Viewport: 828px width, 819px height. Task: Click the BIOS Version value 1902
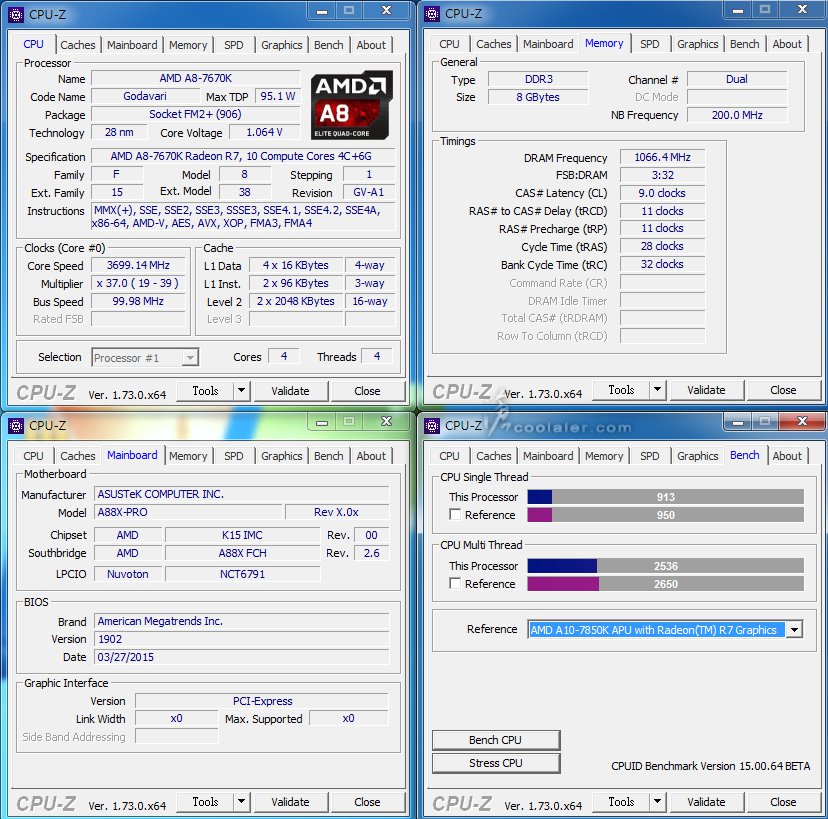click(242, 639)
